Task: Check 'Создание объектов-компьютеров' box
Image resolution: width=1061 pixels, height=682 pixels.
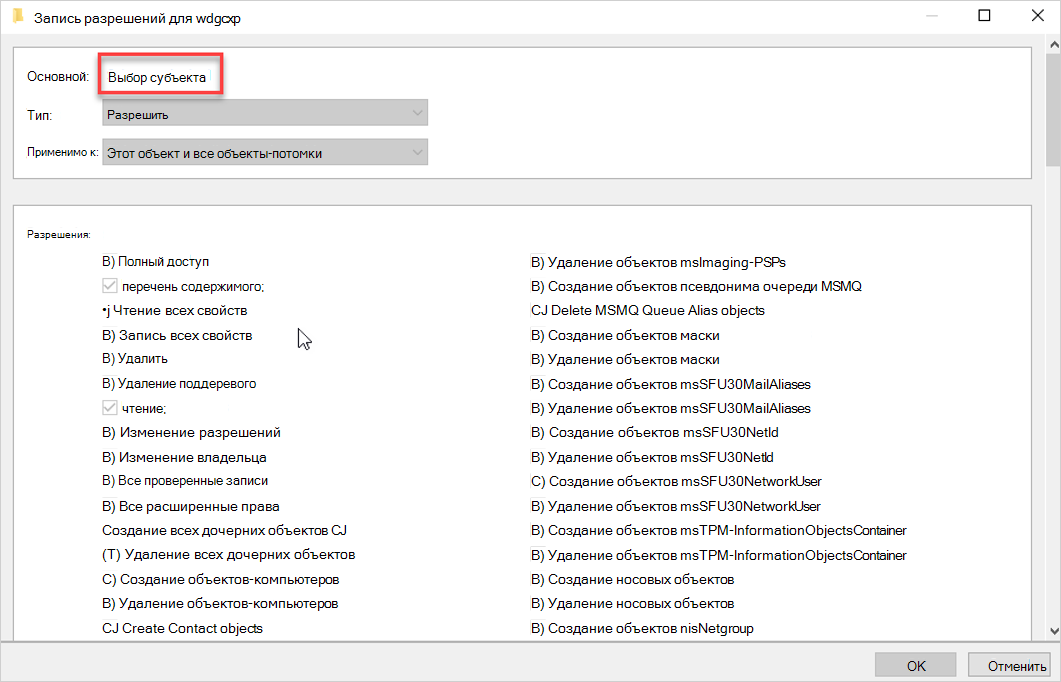Action: coord(110,579)
